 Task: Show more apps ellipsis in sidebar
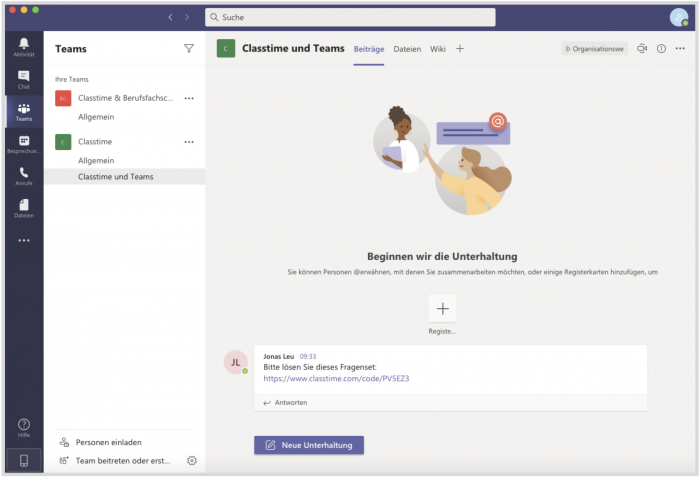tap(24, 241)
